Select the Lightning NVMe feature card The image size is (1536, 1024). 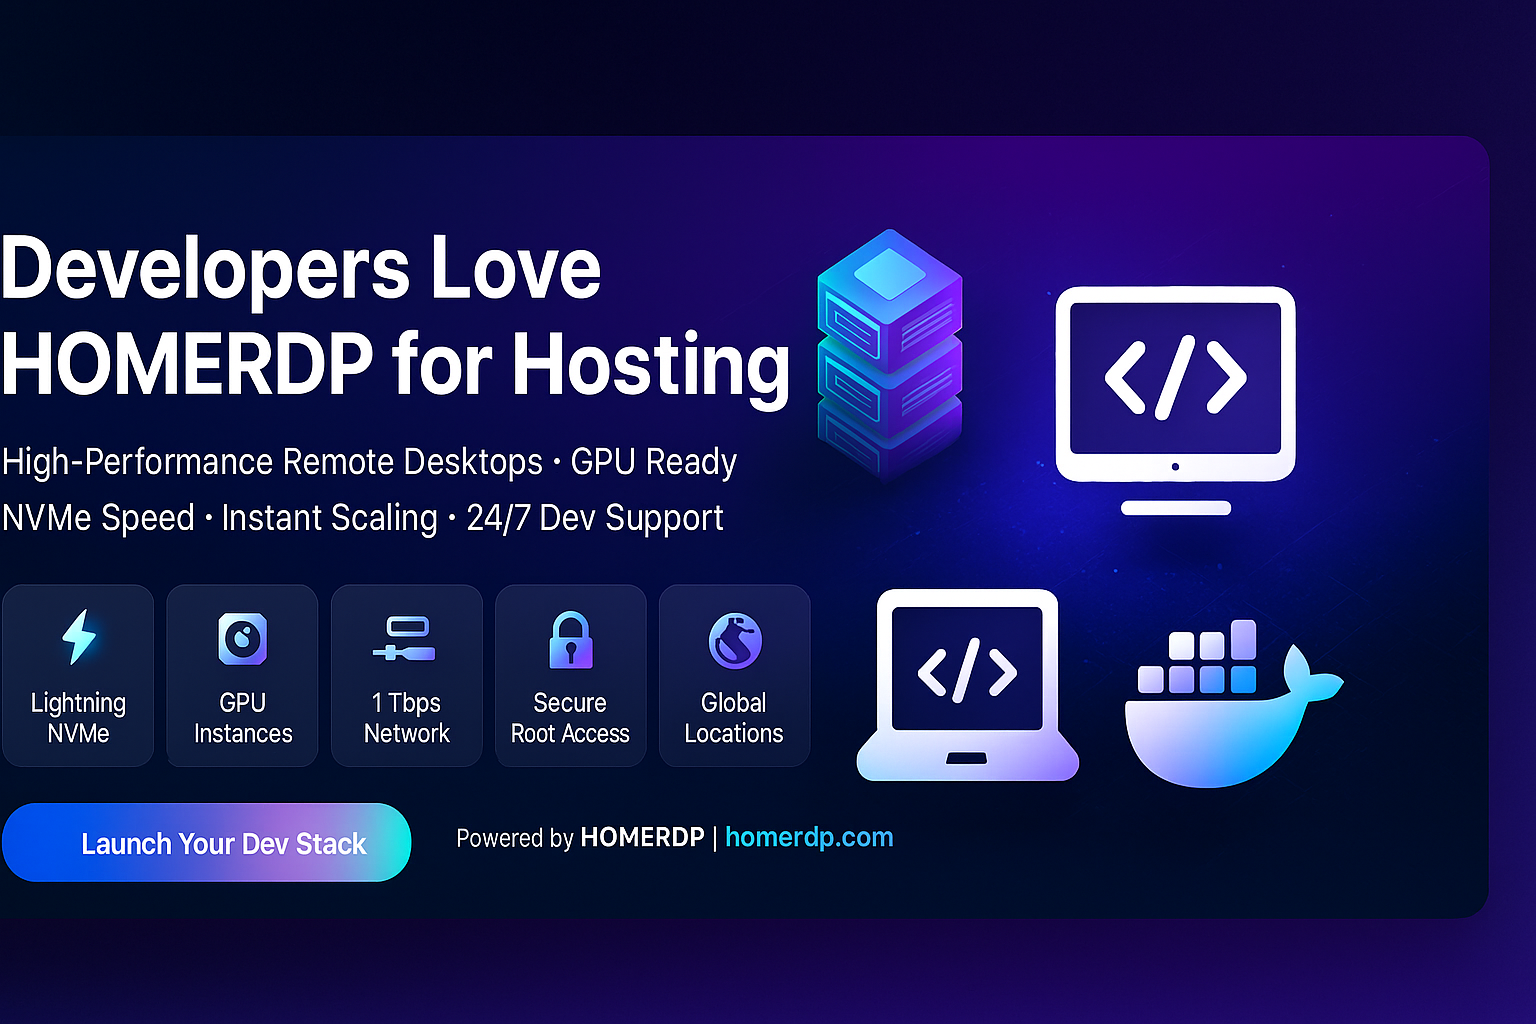(x=78, y=675)
